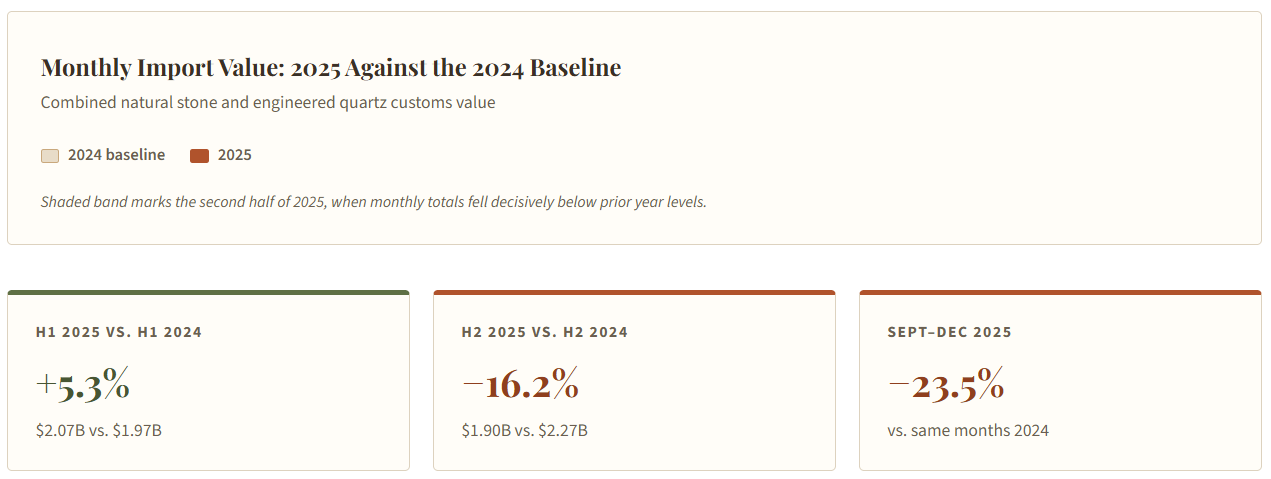Select the Monthly Import Value chart title

tap(331, 68)
